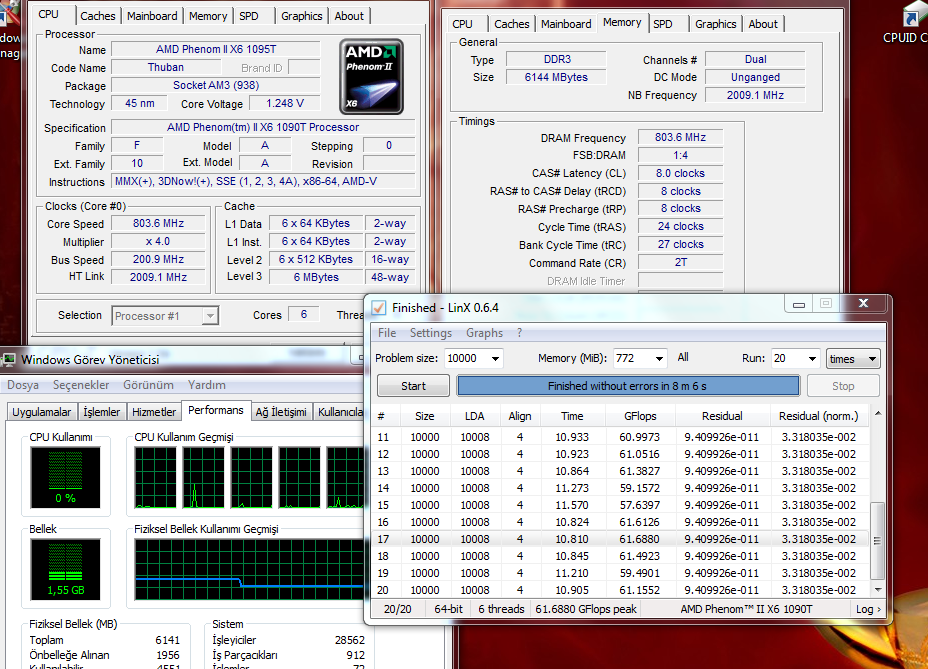Select result row 20 in LinX table
Image resolution: width=928 pixels, height=669 pixels.
[x=620, y=590]
